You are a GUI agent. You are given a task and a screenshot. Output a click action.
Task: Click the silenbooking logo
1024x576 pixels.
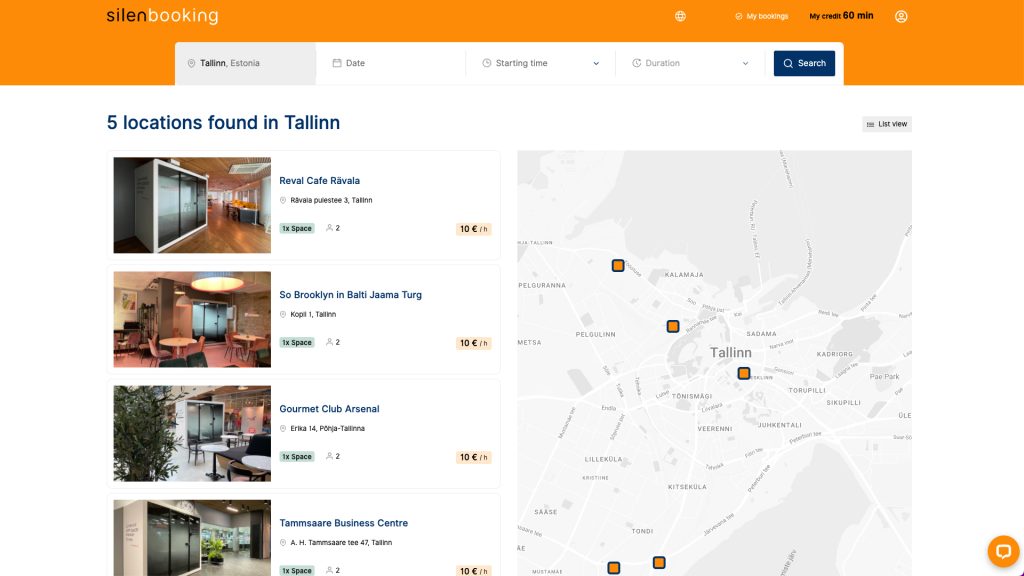[163, 16]
